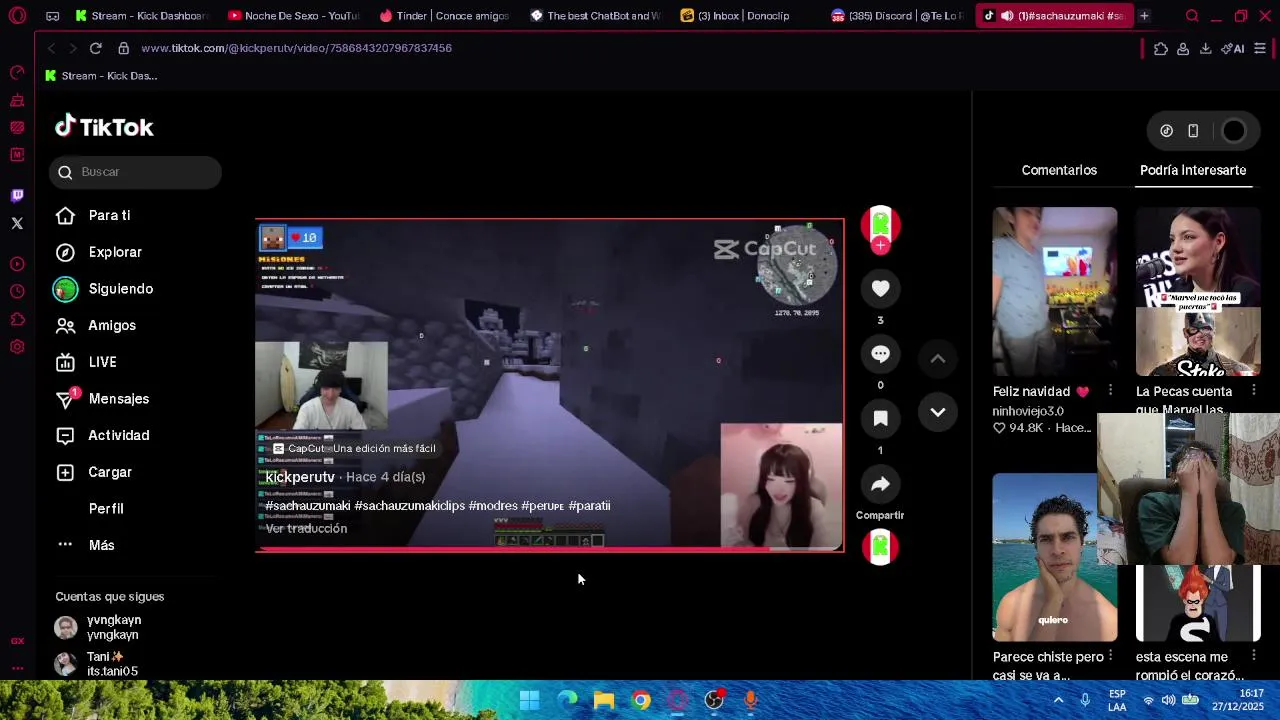Save video with the bookmark icon
This screenshot has width=1280, height=720.
[x=880, y=419]
